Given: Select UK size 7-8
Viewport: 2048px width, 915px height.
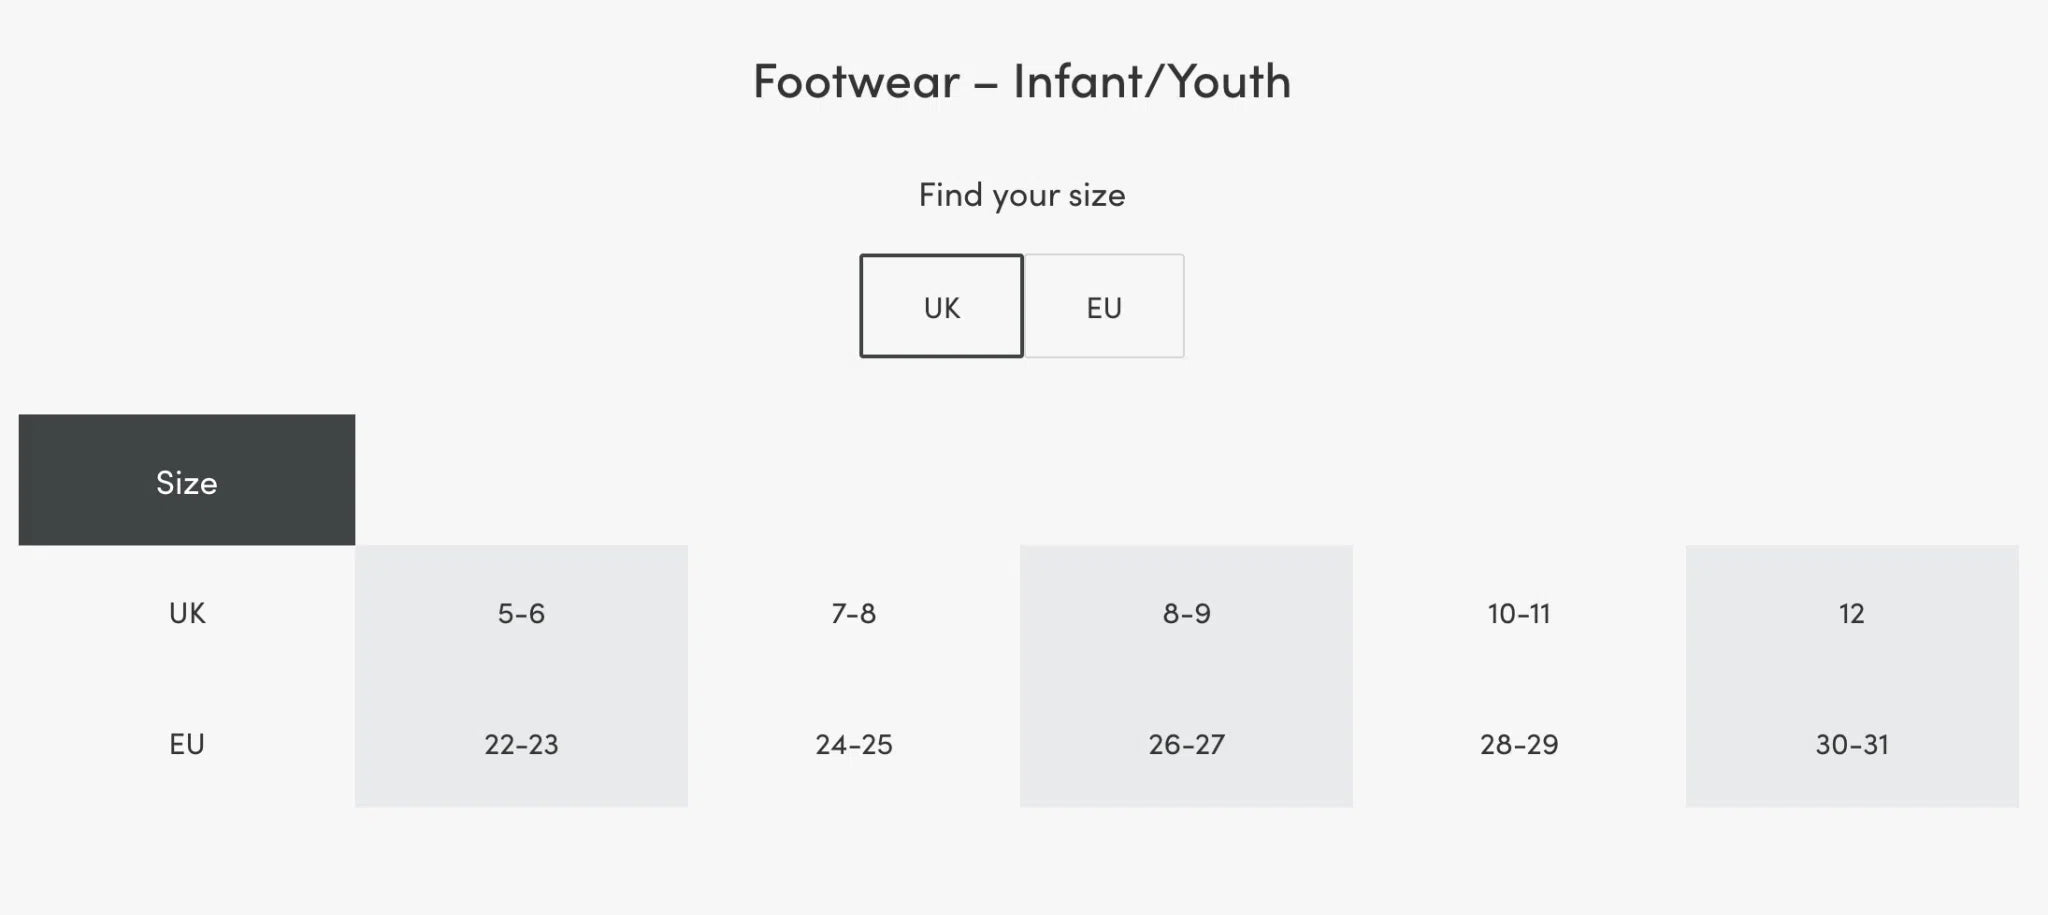Looking at the screenshot, I should pos(853,613).
